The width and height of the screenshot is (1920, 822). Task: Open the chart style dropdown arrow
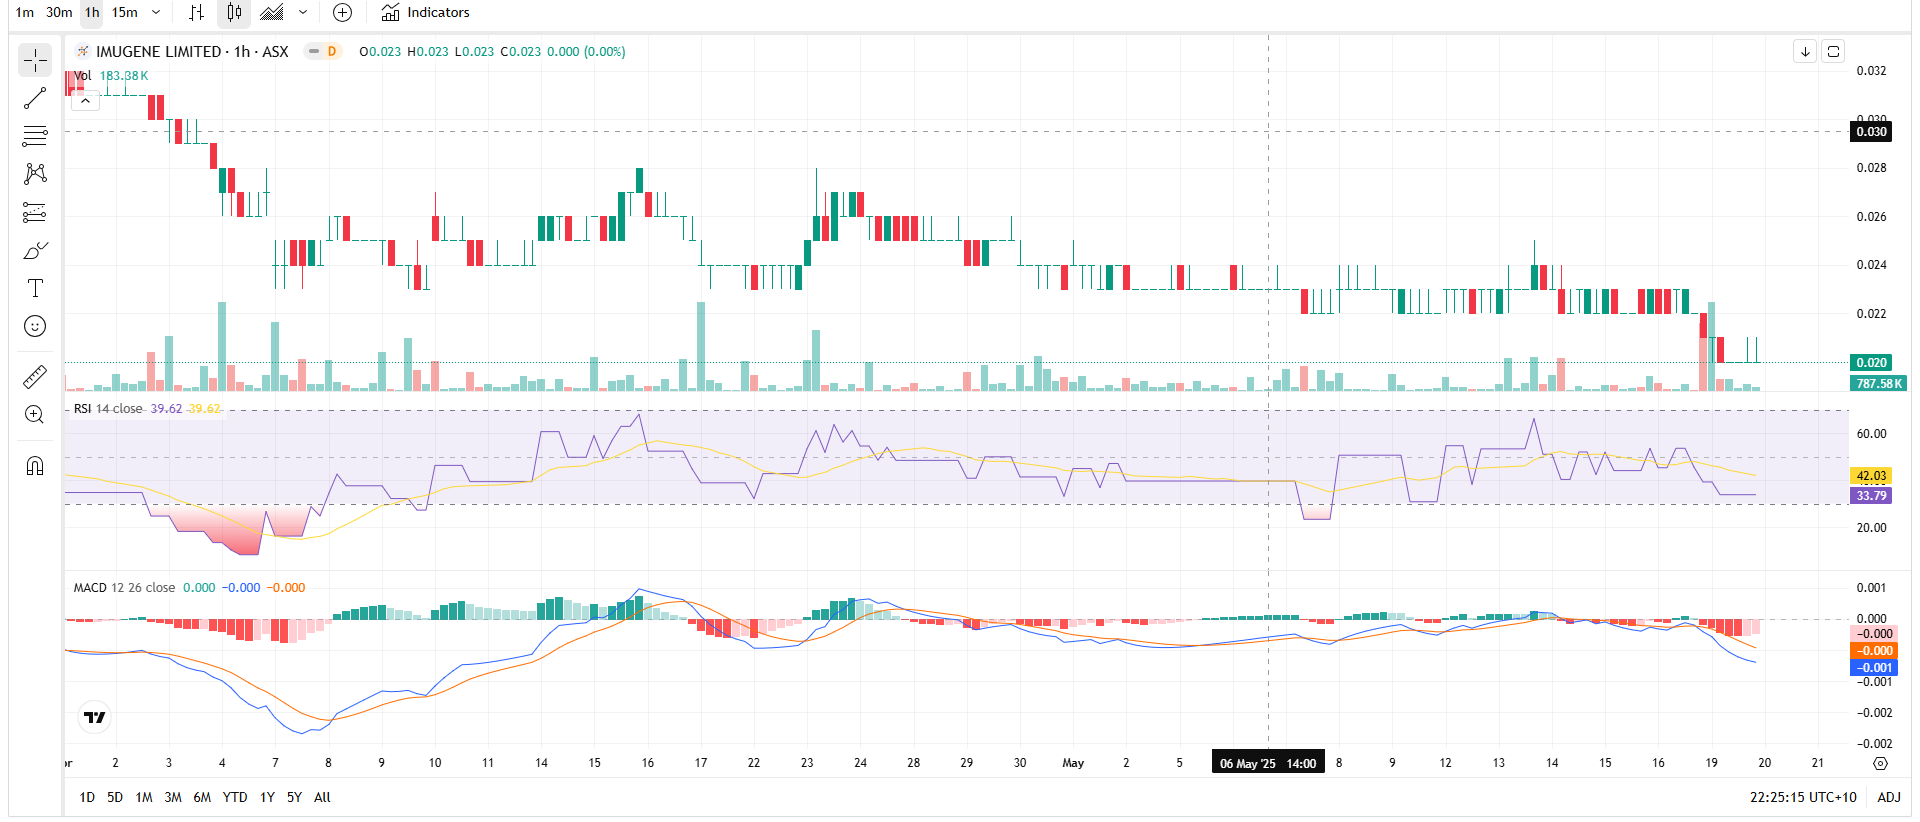pyautogui.click(x=303, y=12)
